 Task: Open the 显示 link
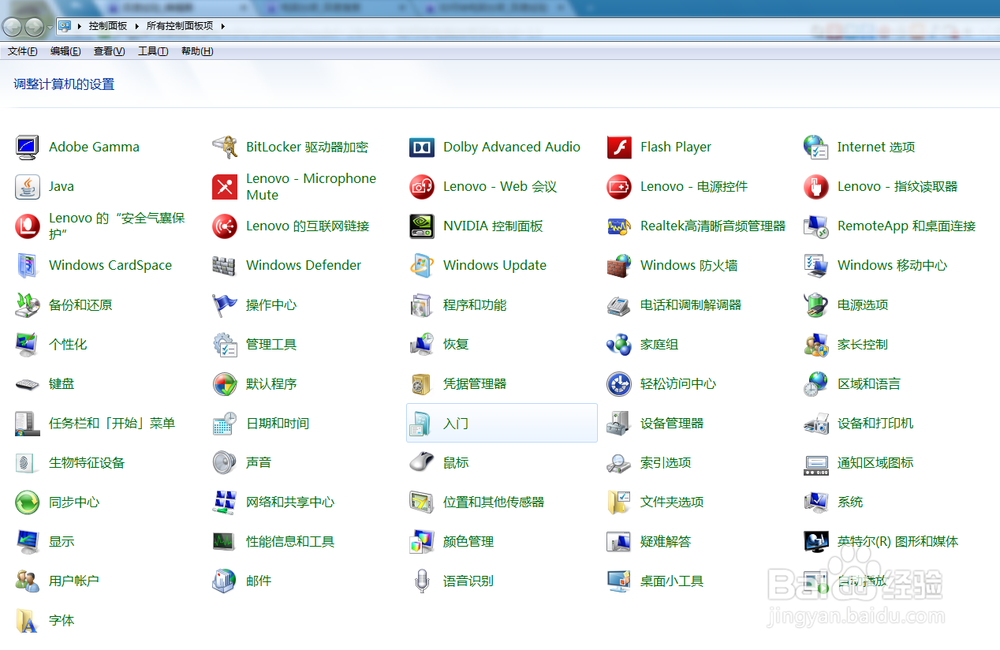pos(61,542)
